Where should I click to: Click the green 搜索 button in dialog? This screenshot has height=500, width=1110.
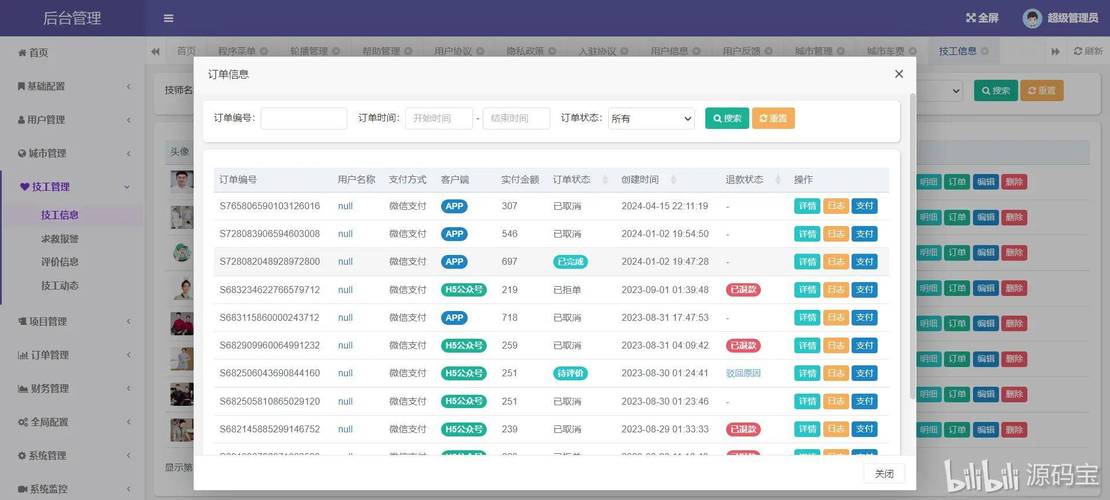pos(727,118)
